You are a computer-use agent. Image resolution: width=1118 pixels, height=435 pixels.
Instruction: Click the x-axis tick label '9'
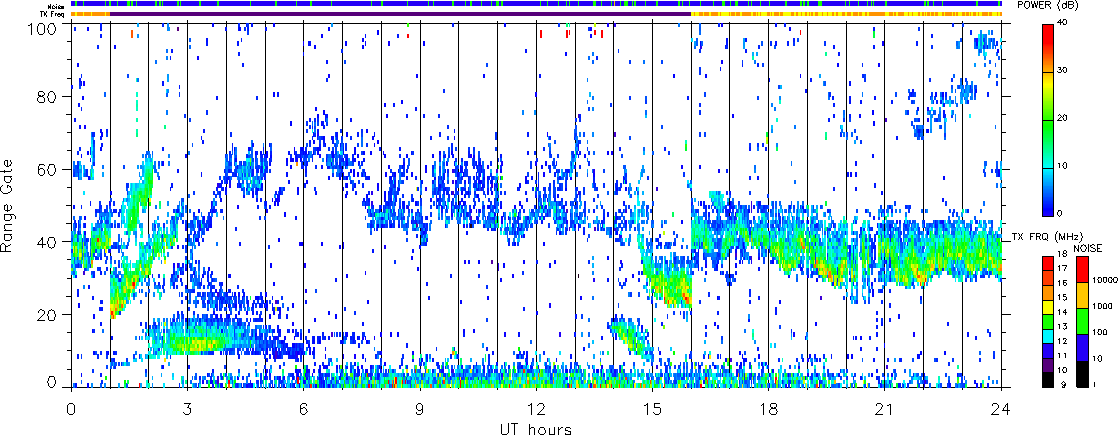pyautogui.click(x=420, y=409)
